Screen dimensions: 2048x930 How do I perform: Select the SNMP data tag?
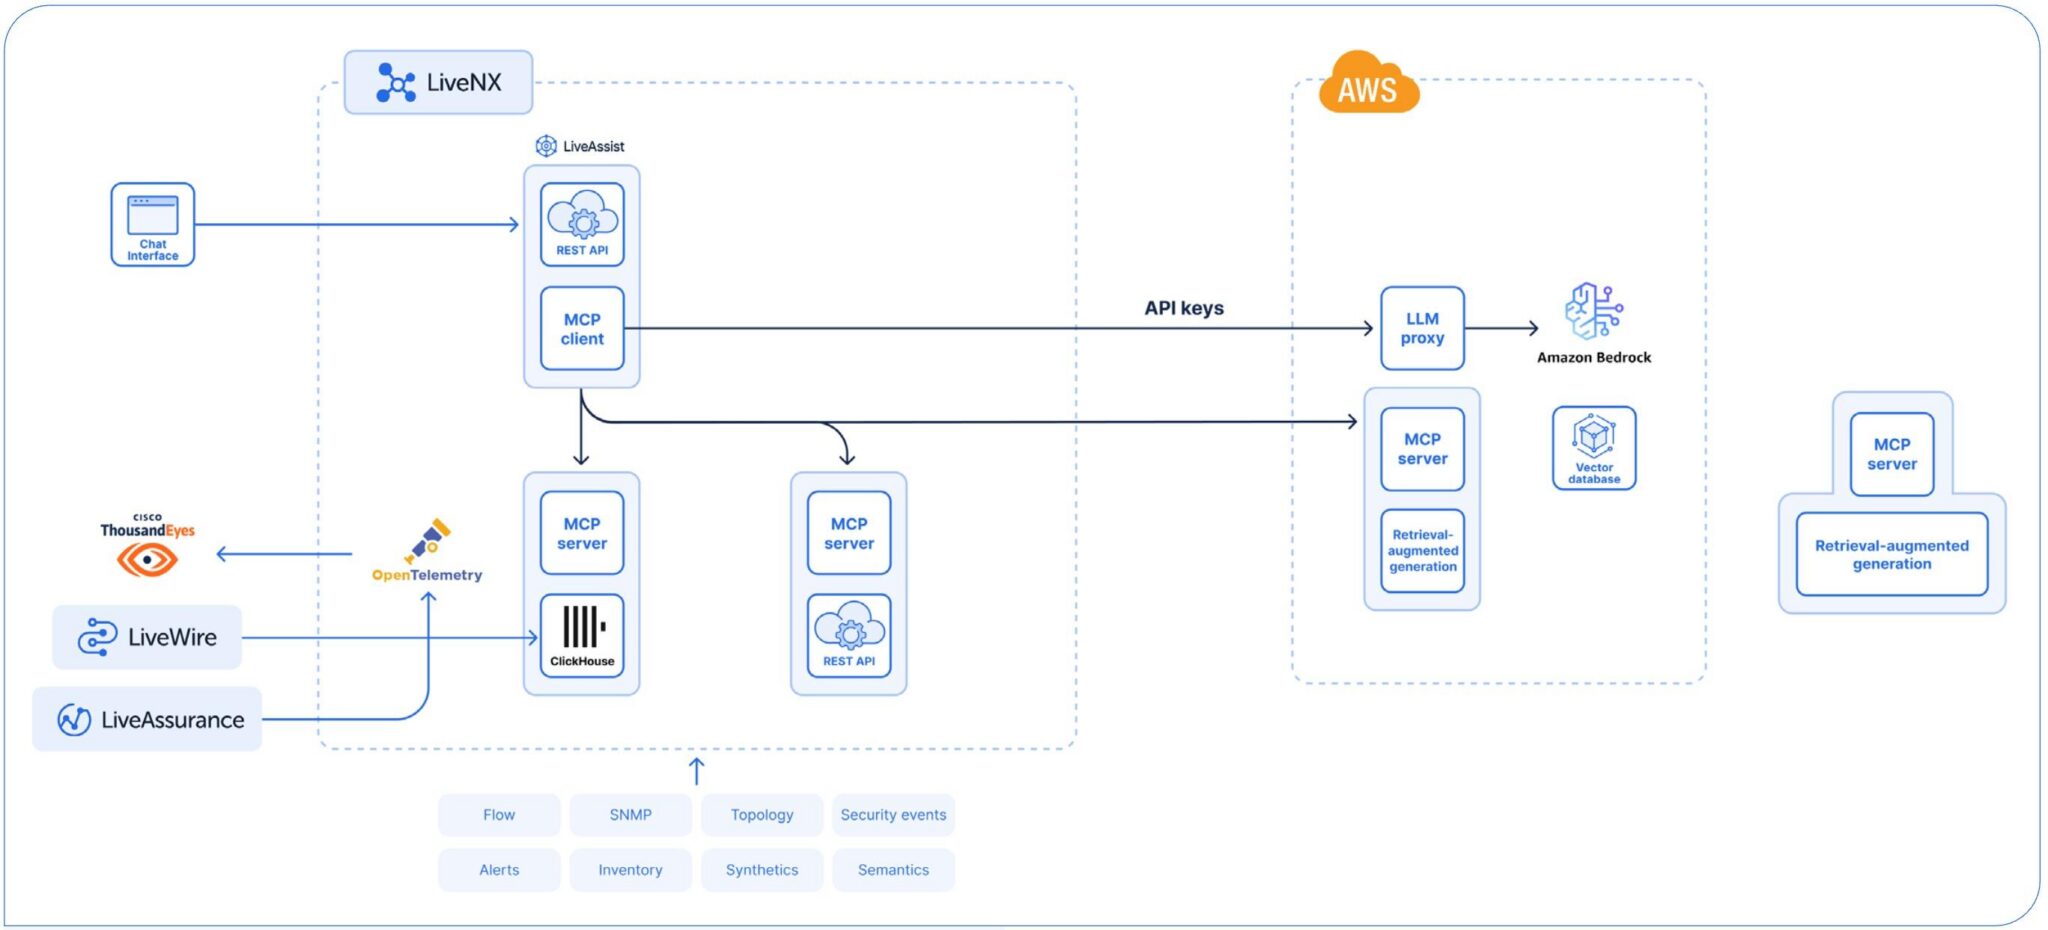coord(631,815)
